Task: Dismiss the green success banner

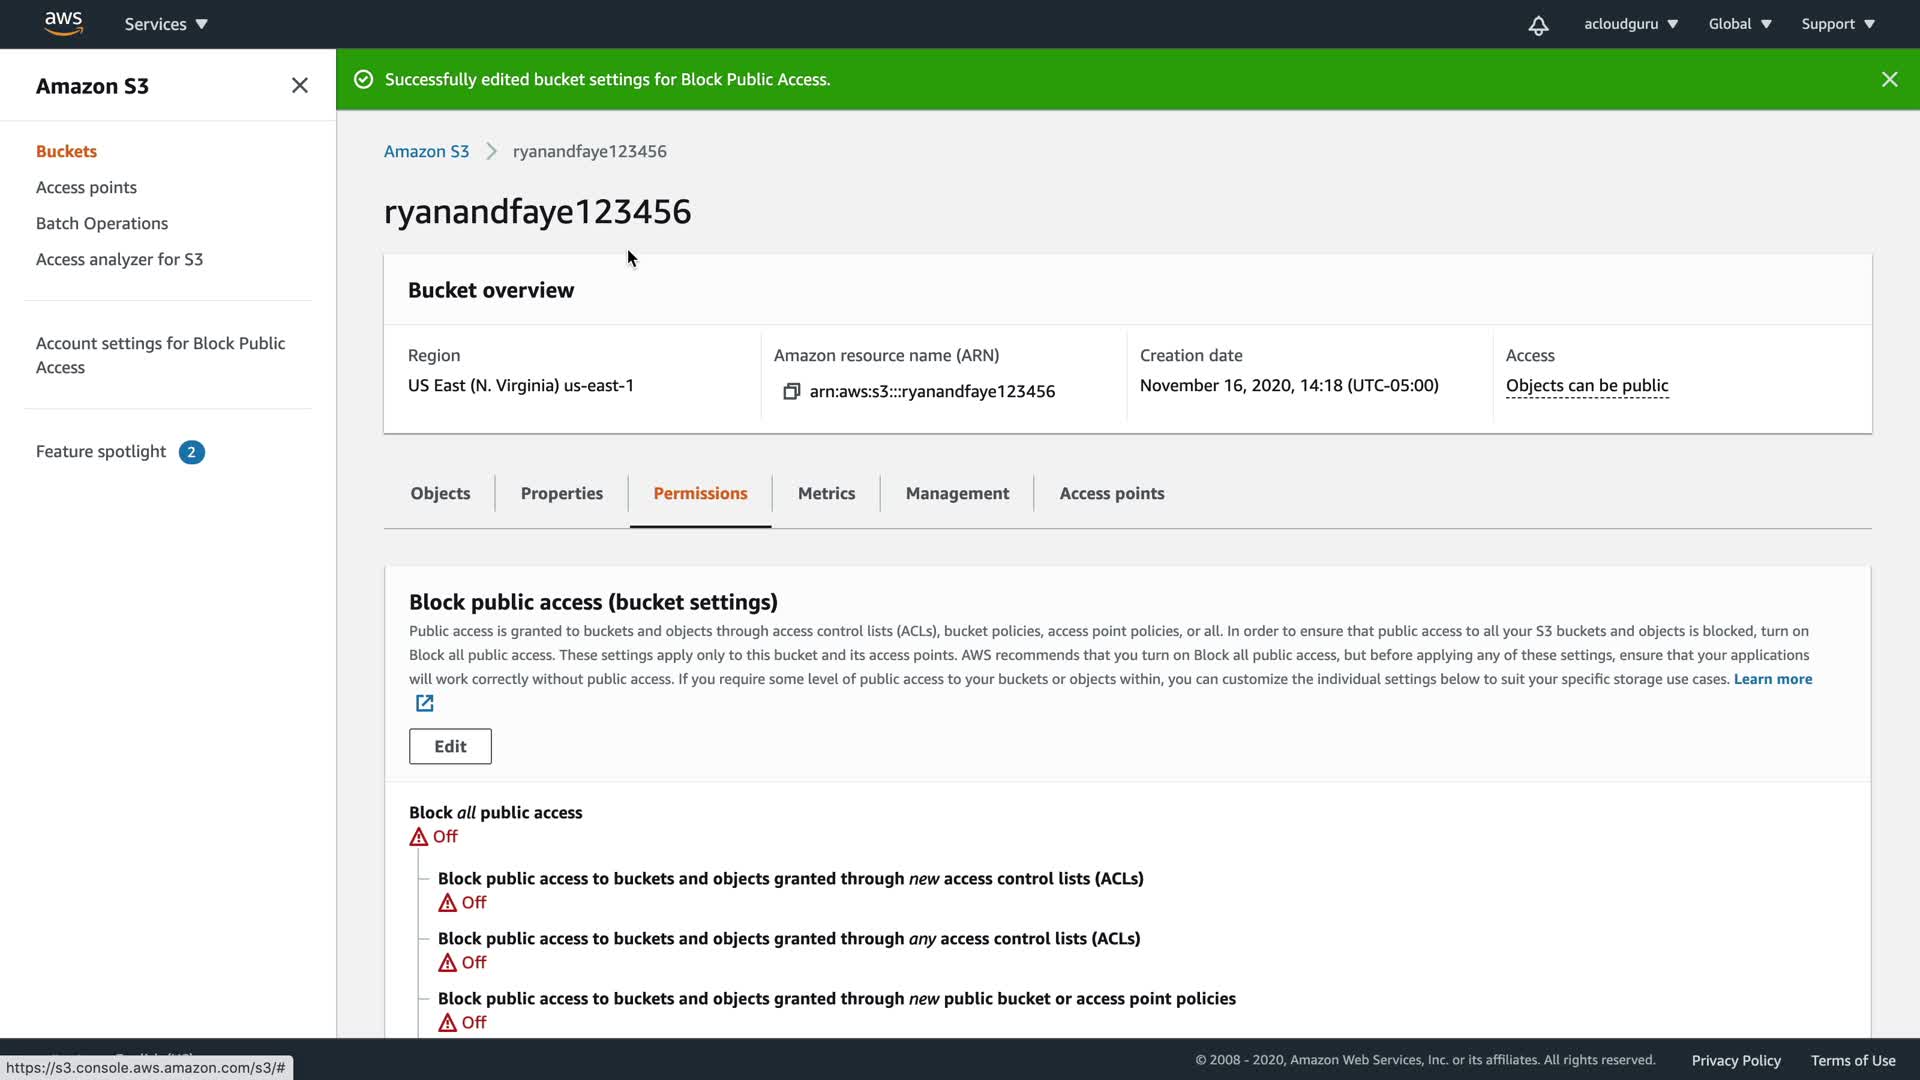Action: coord(1889,79)
